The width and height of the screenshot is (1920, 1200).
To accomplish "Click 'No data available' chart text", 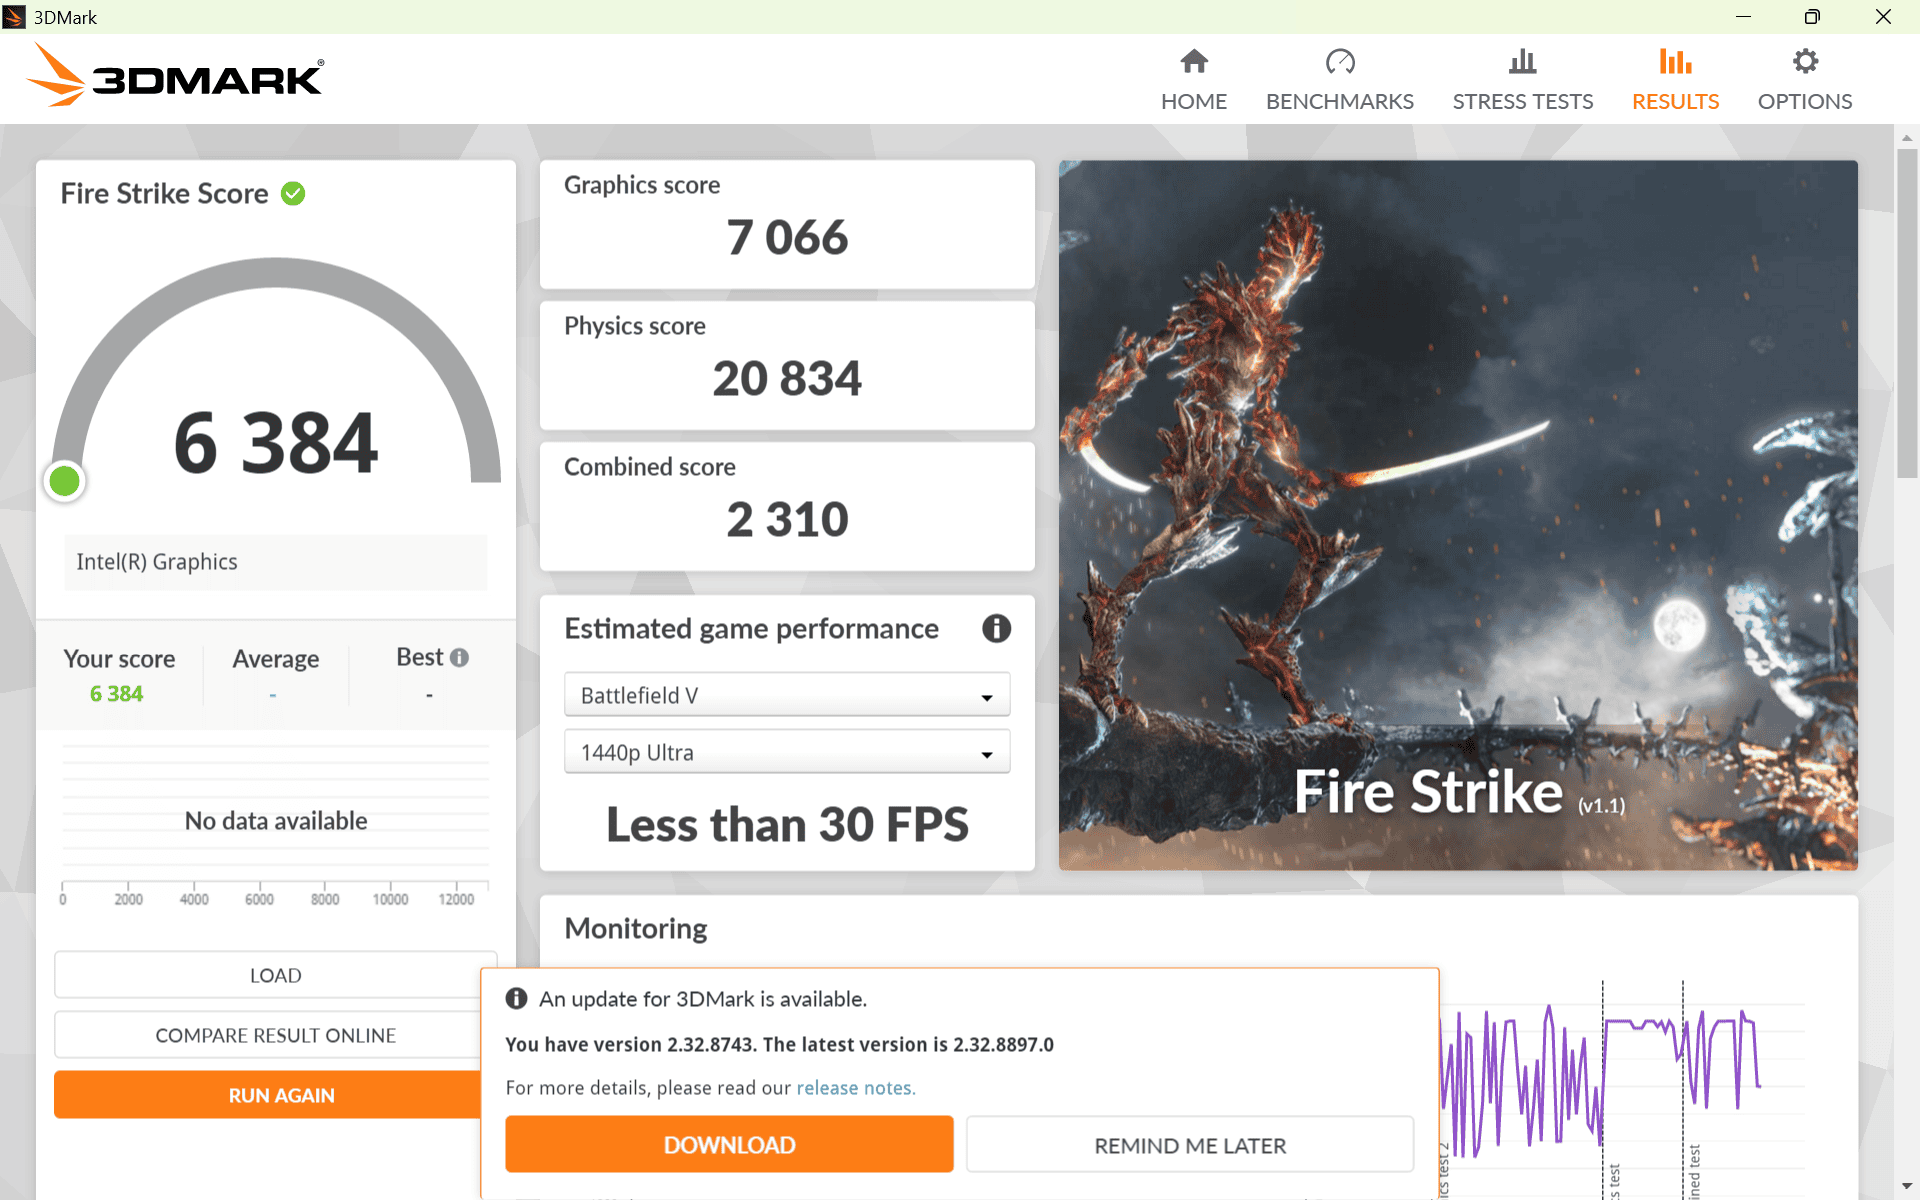I will pos(276,821).
